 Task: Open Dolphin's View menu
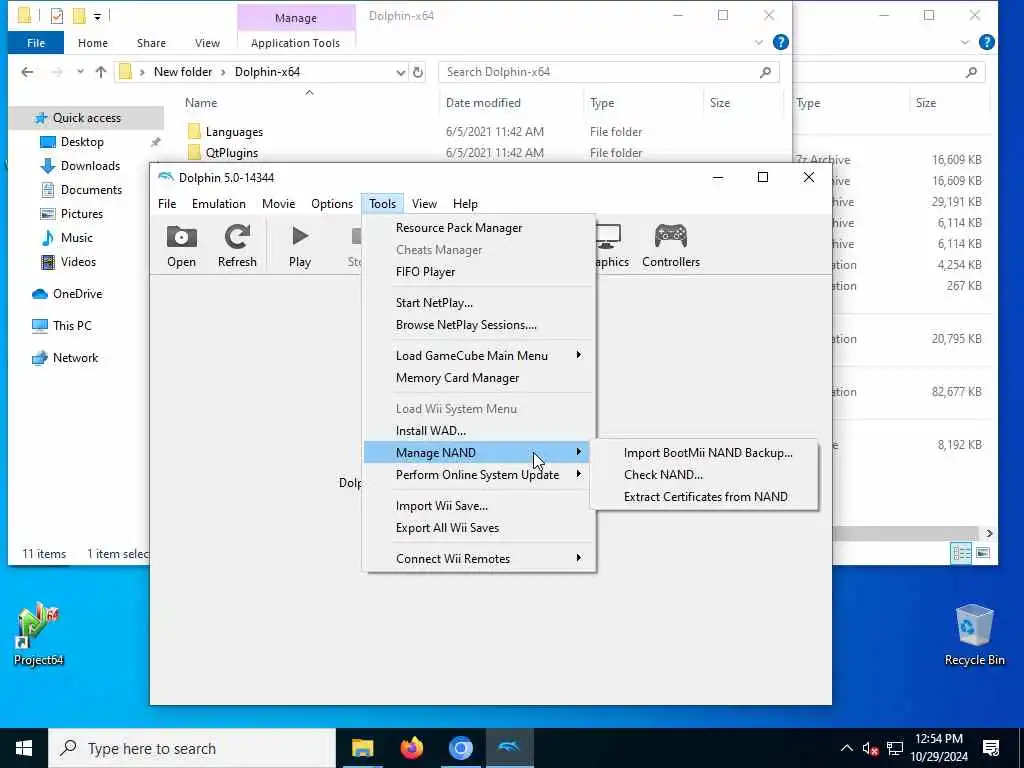pyautogui.click(x=424, y=204)
